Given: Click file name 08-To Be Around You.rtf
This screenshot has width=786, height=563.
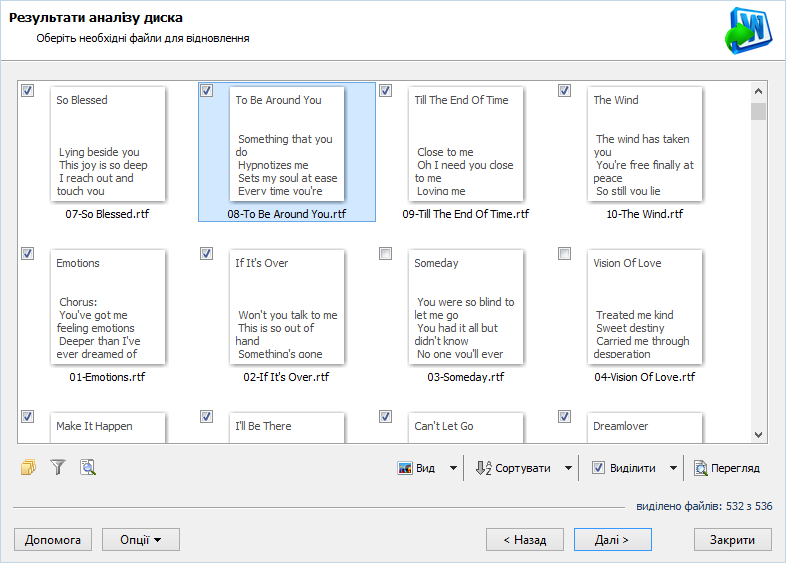Looking at the screenshot, I should coord(287,214).
